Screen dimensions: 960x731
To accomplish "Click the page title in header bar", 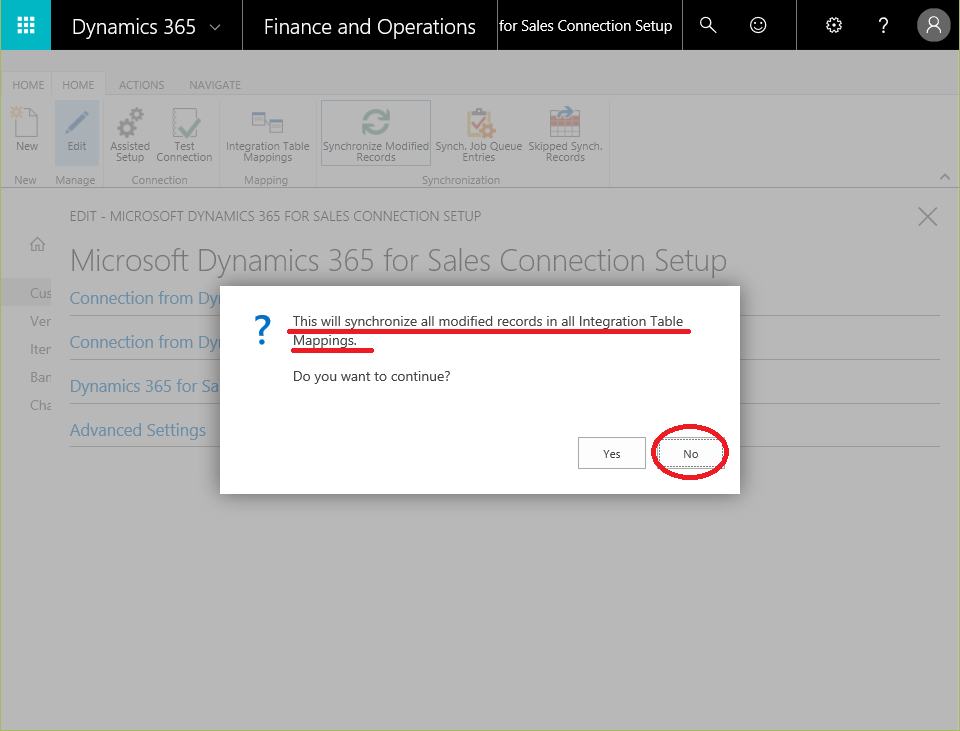I will pyautogui.click(x=585, y=26).
